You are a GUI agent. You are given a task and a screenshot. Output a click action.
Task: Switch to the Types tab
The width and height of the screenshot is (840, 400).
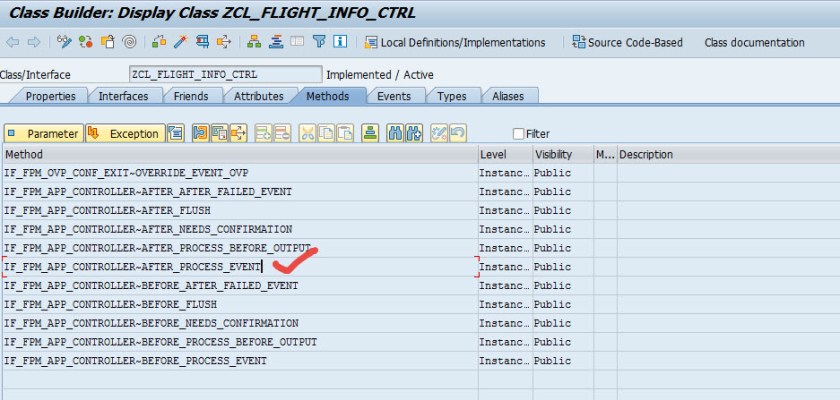pyautogui.click(x=452, y=96)
